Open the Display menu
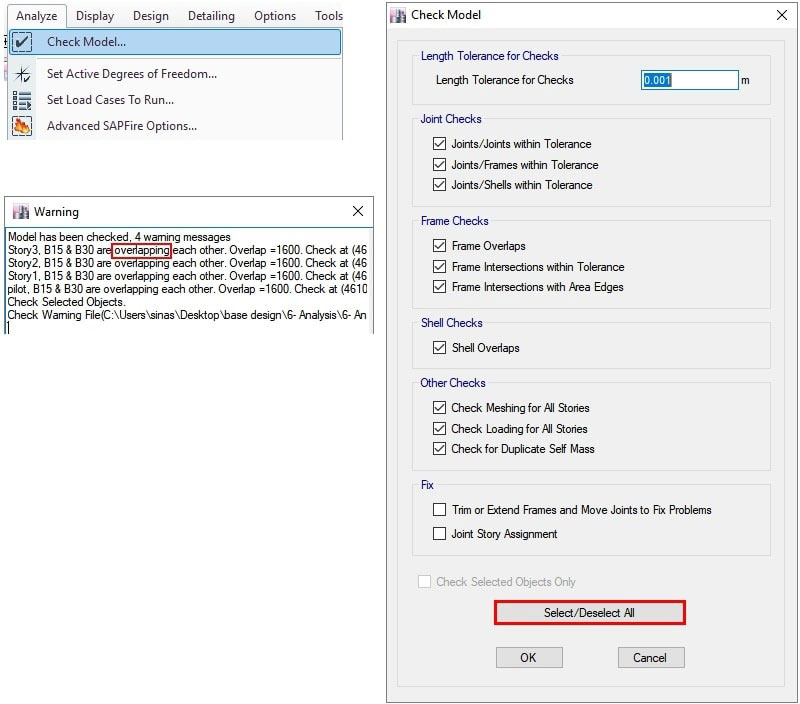 (x=95, y=16)
